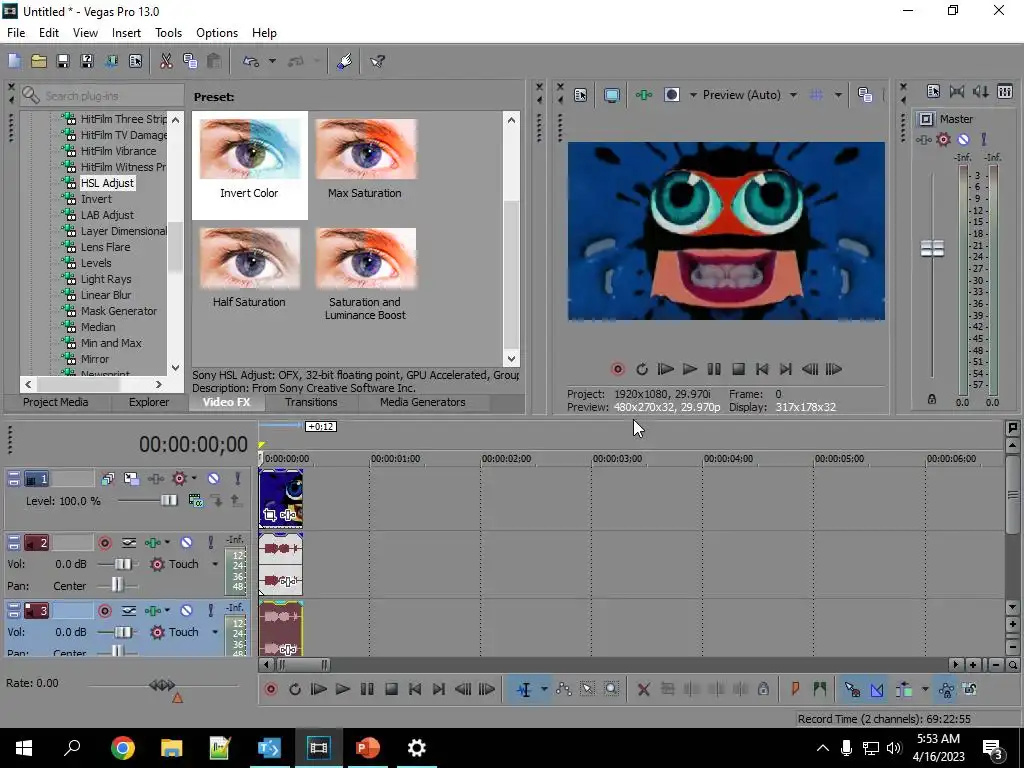Click Insert Marker in timeline toolbar

pos(795,689)
